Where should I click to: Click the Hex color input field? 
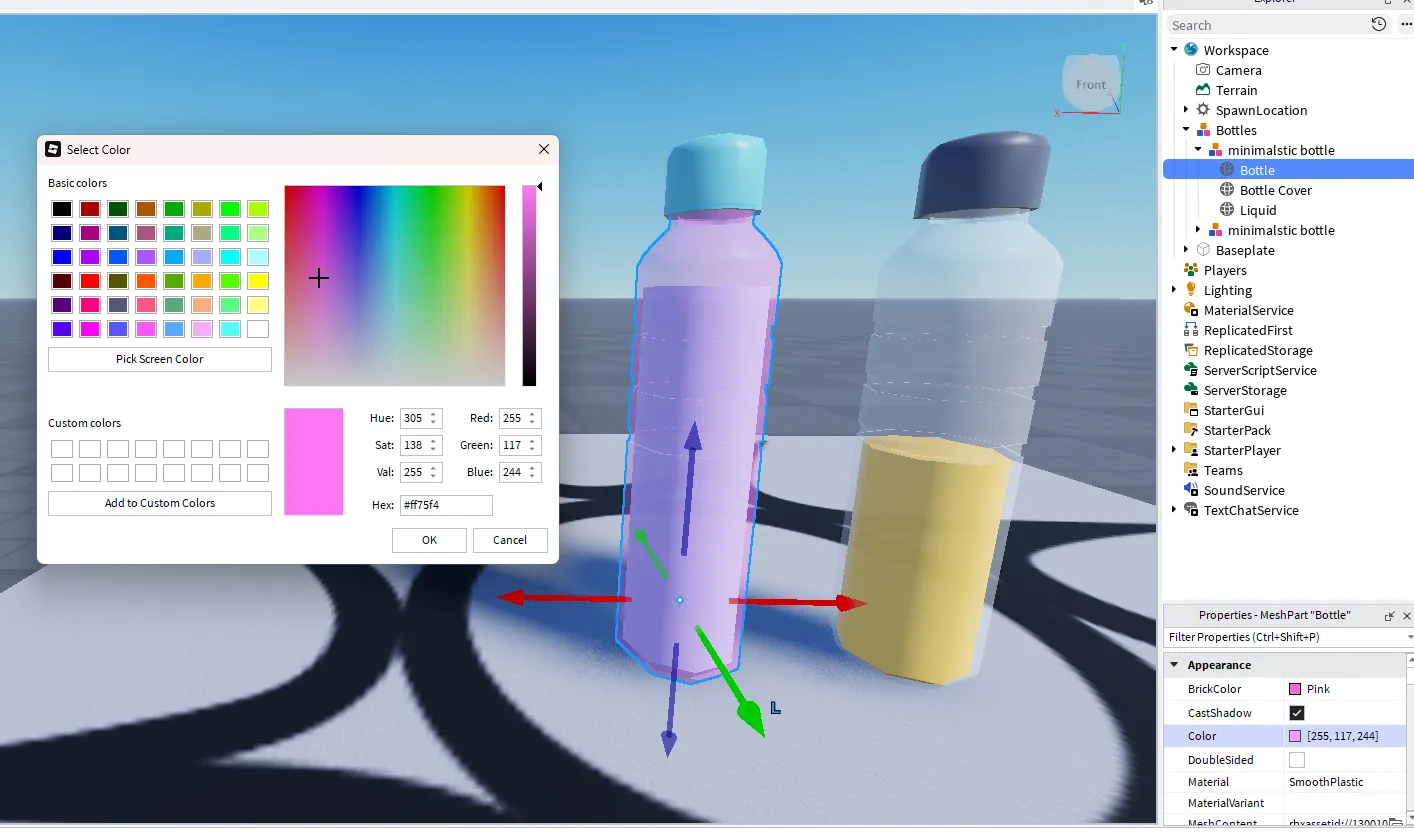(446, 506)
